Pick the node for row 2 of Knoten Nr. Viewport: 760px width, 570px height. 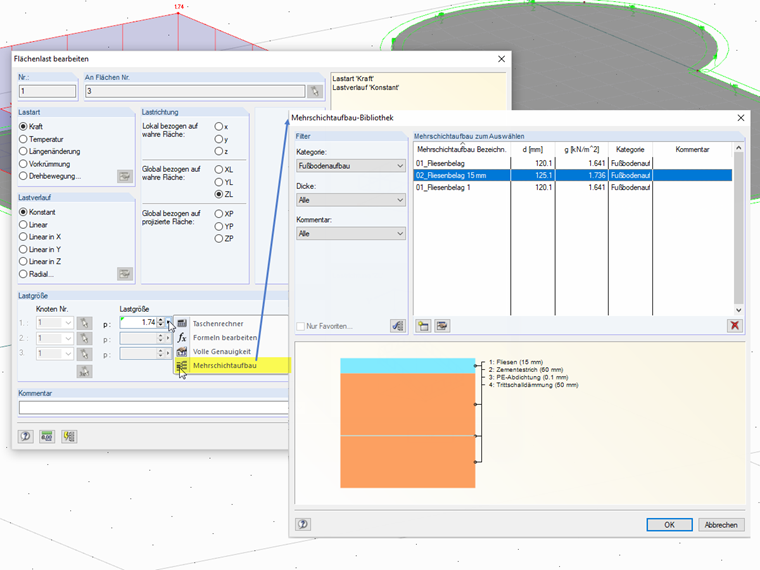click(84, 338)
